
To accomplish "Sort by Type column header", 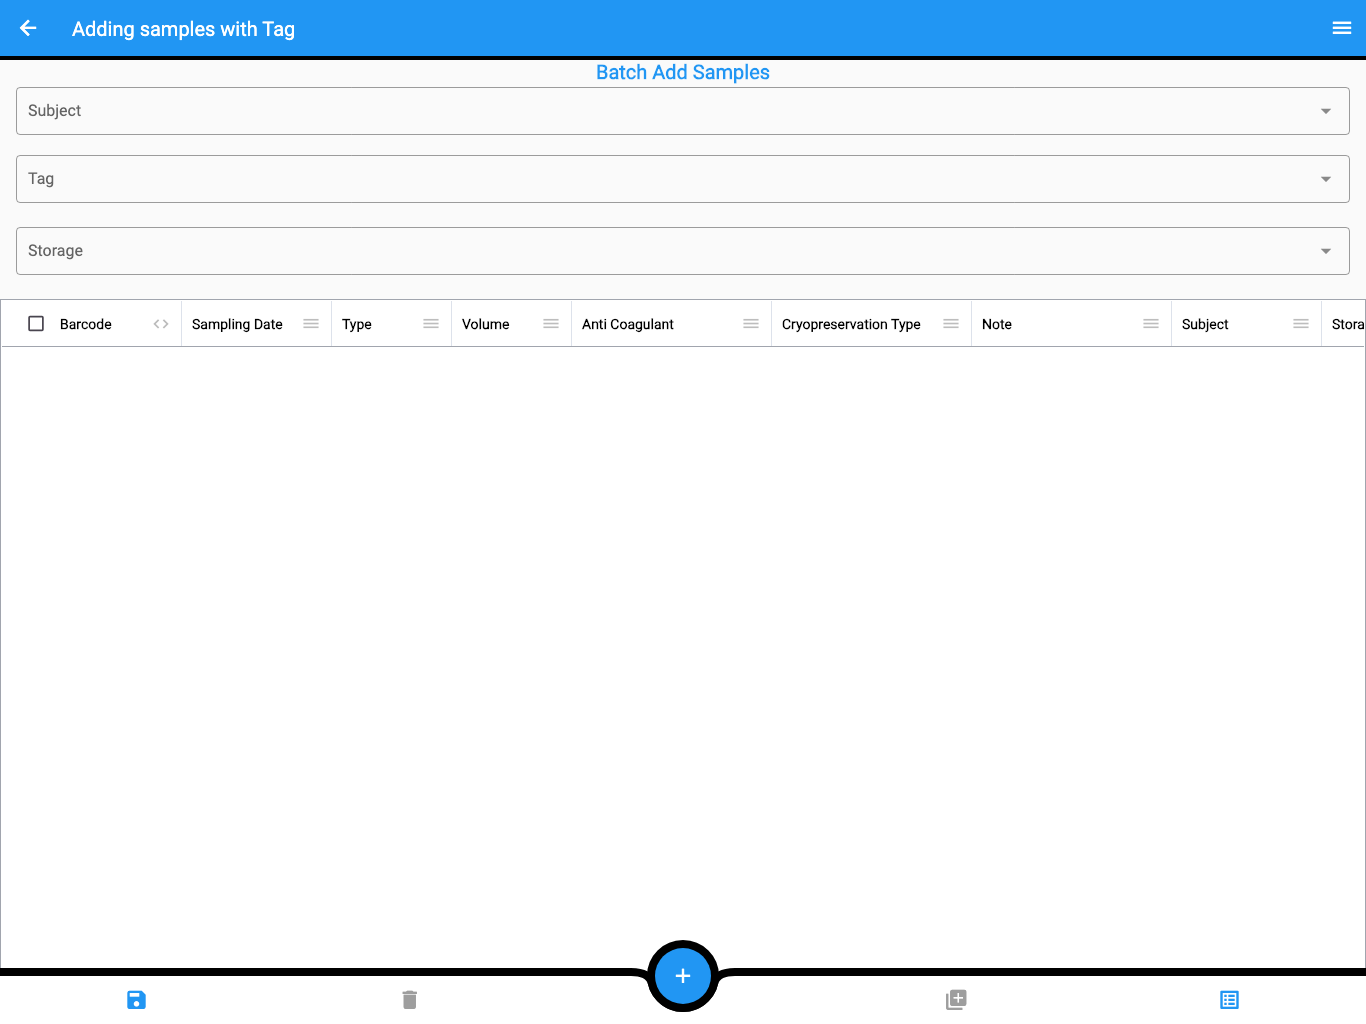I will click(x=357, y=324).
